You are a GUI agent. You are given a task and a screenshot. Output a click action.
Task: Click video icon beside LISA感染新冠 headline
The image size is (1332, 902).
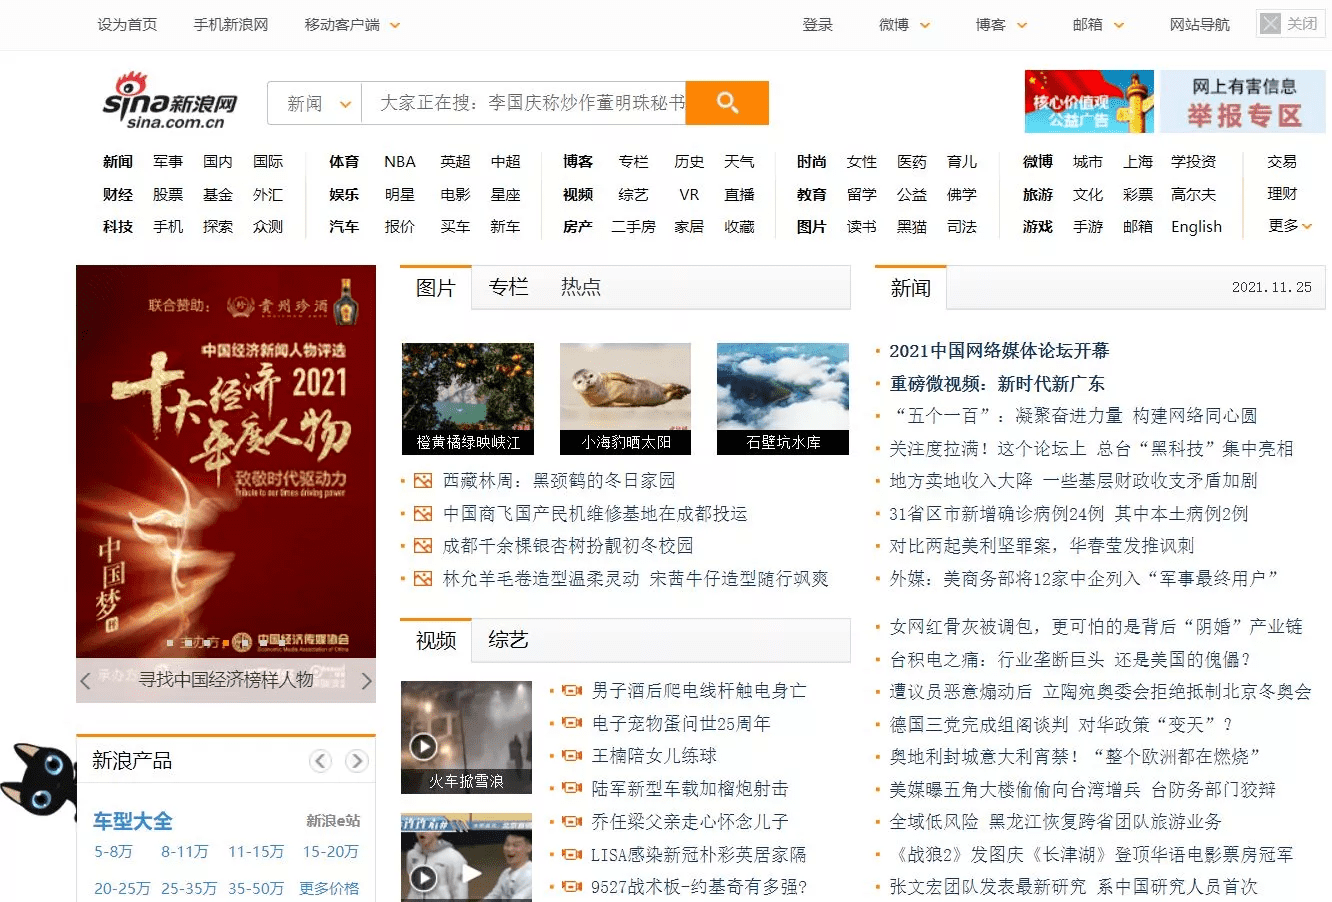click(x=572, y=854)
